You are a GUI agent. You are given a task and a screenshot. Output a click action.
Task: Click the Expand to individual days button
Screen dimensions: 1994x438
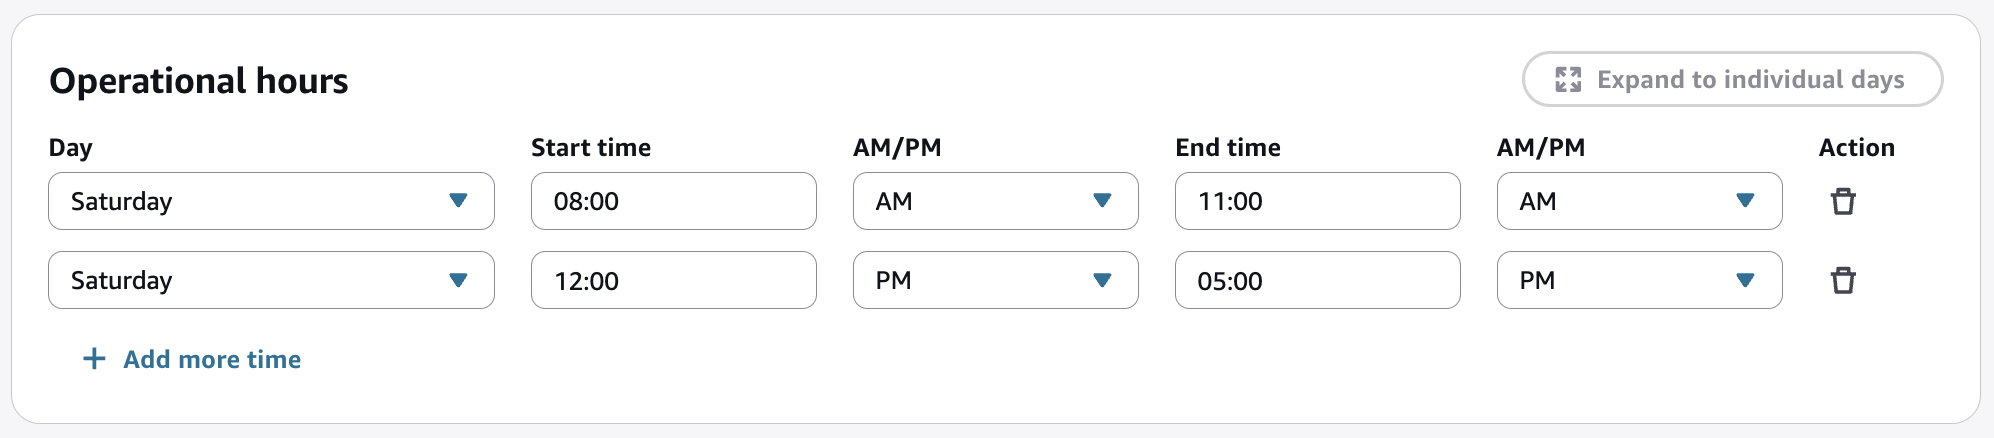point(1732,80)
